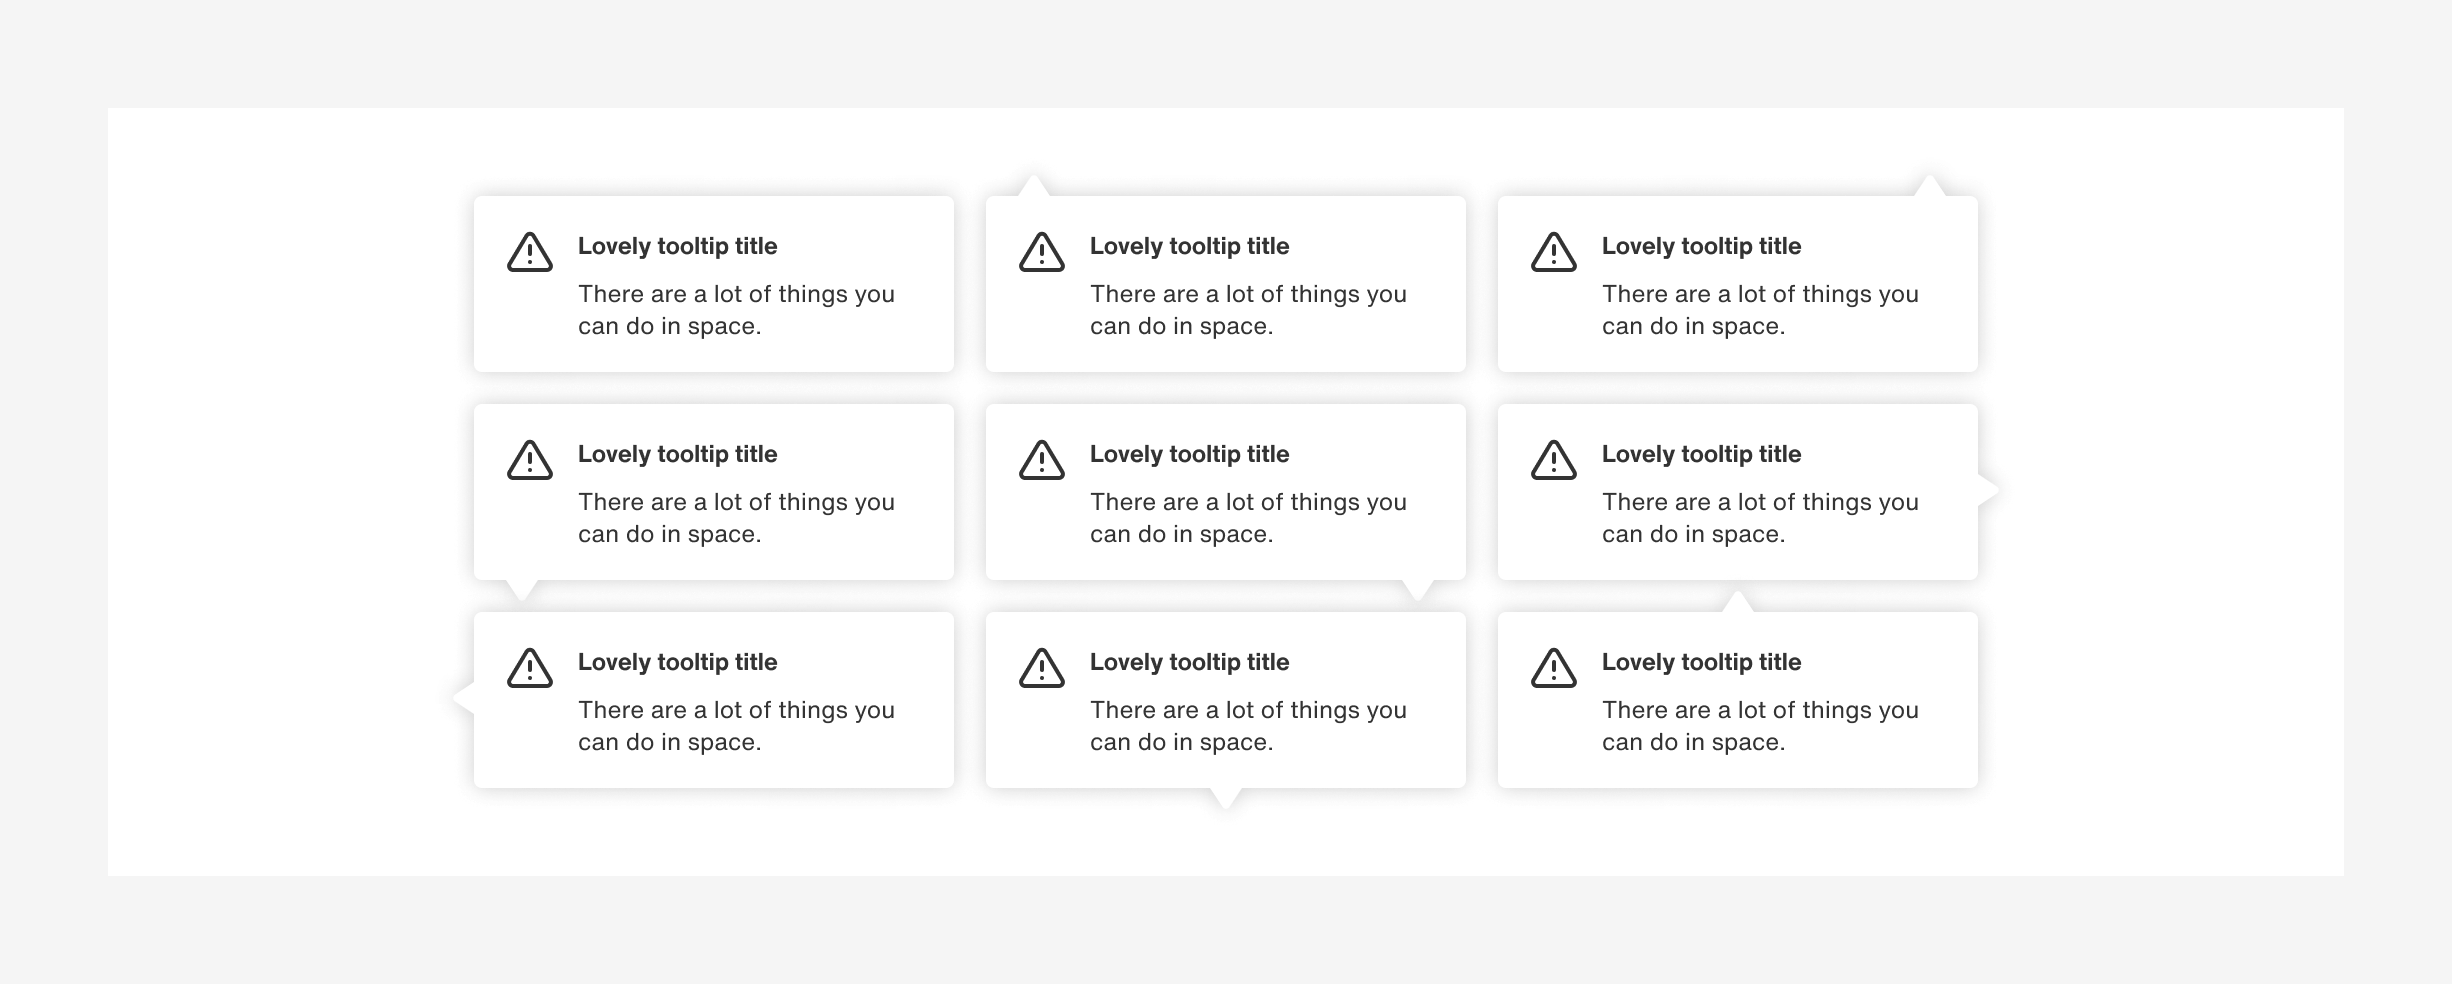
Task: Click body text in tooltip with bottom-left arrow
Action: [736, 518]
